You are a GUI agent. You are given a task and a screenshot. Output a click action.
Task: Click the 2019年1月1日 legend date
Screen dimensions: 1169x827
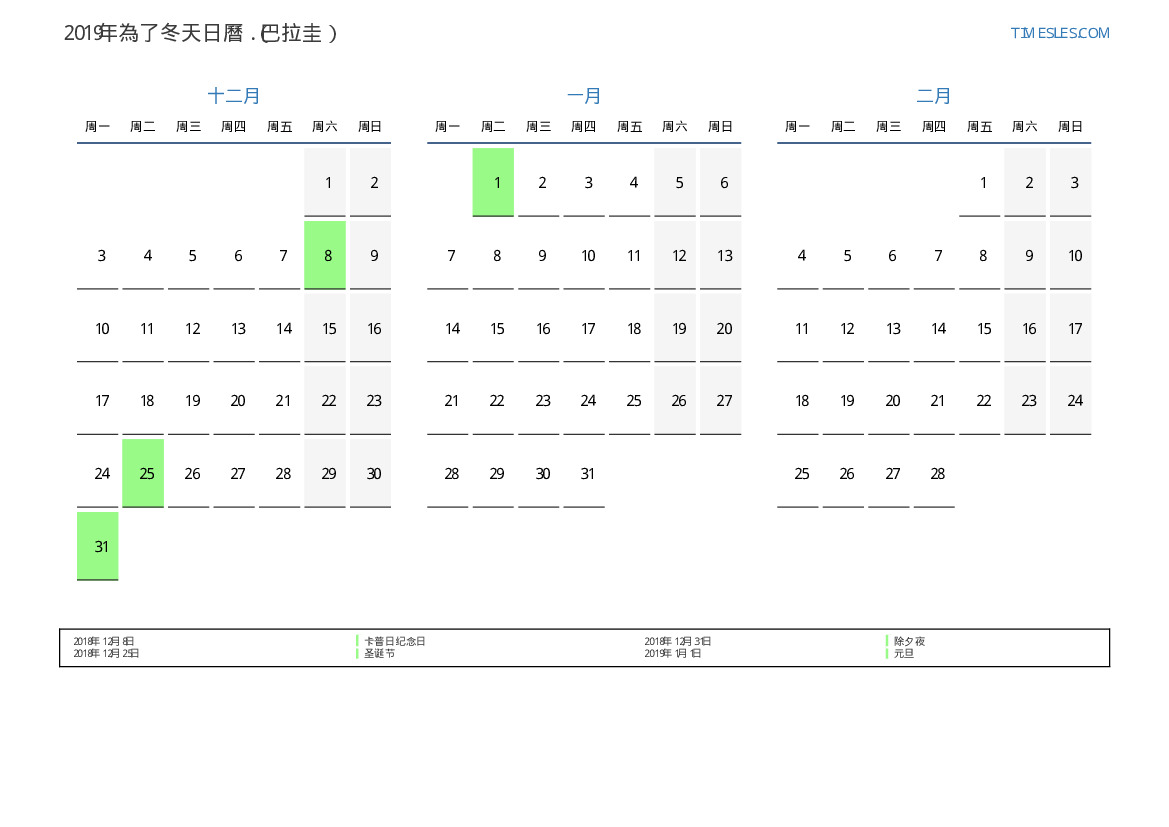pyautogui.click(x=673, y=654)
